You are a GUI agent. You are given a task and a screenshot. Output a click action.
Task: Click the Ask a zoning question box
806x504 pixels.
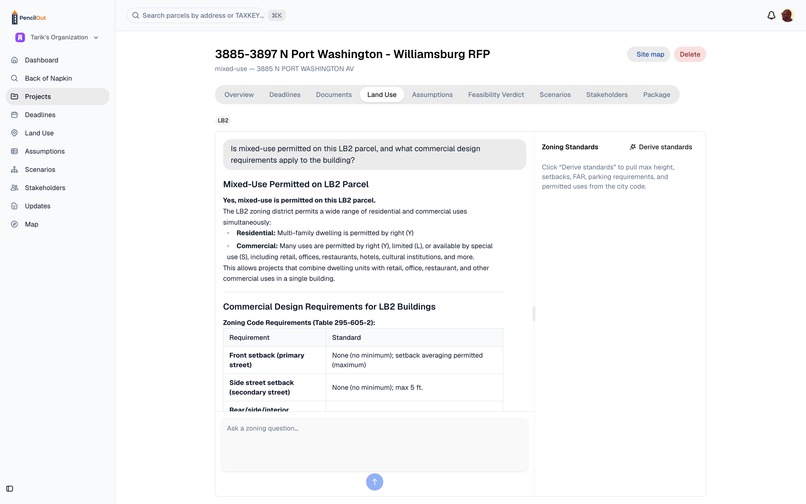tap(375, 444)
